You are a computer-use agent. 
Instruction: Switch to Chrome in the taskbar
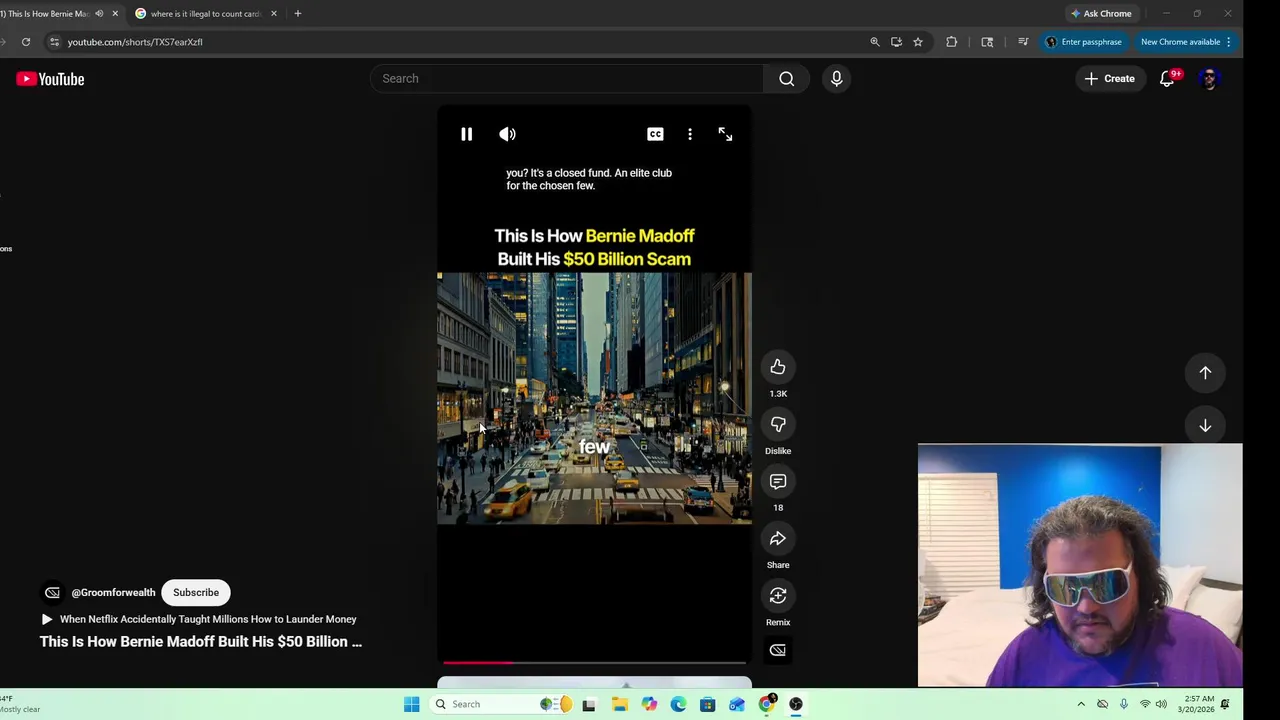(766, 704)
